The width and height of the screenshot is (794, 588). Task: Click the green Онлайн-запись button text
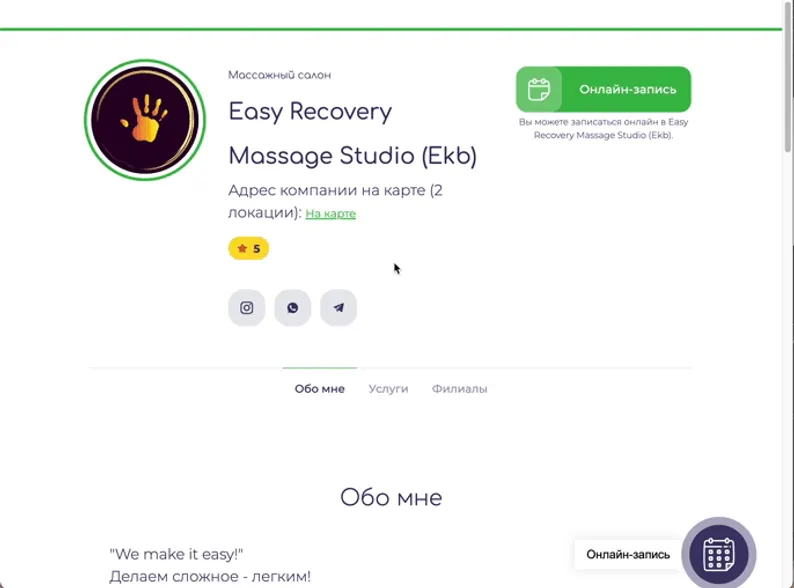click(627, 89)
